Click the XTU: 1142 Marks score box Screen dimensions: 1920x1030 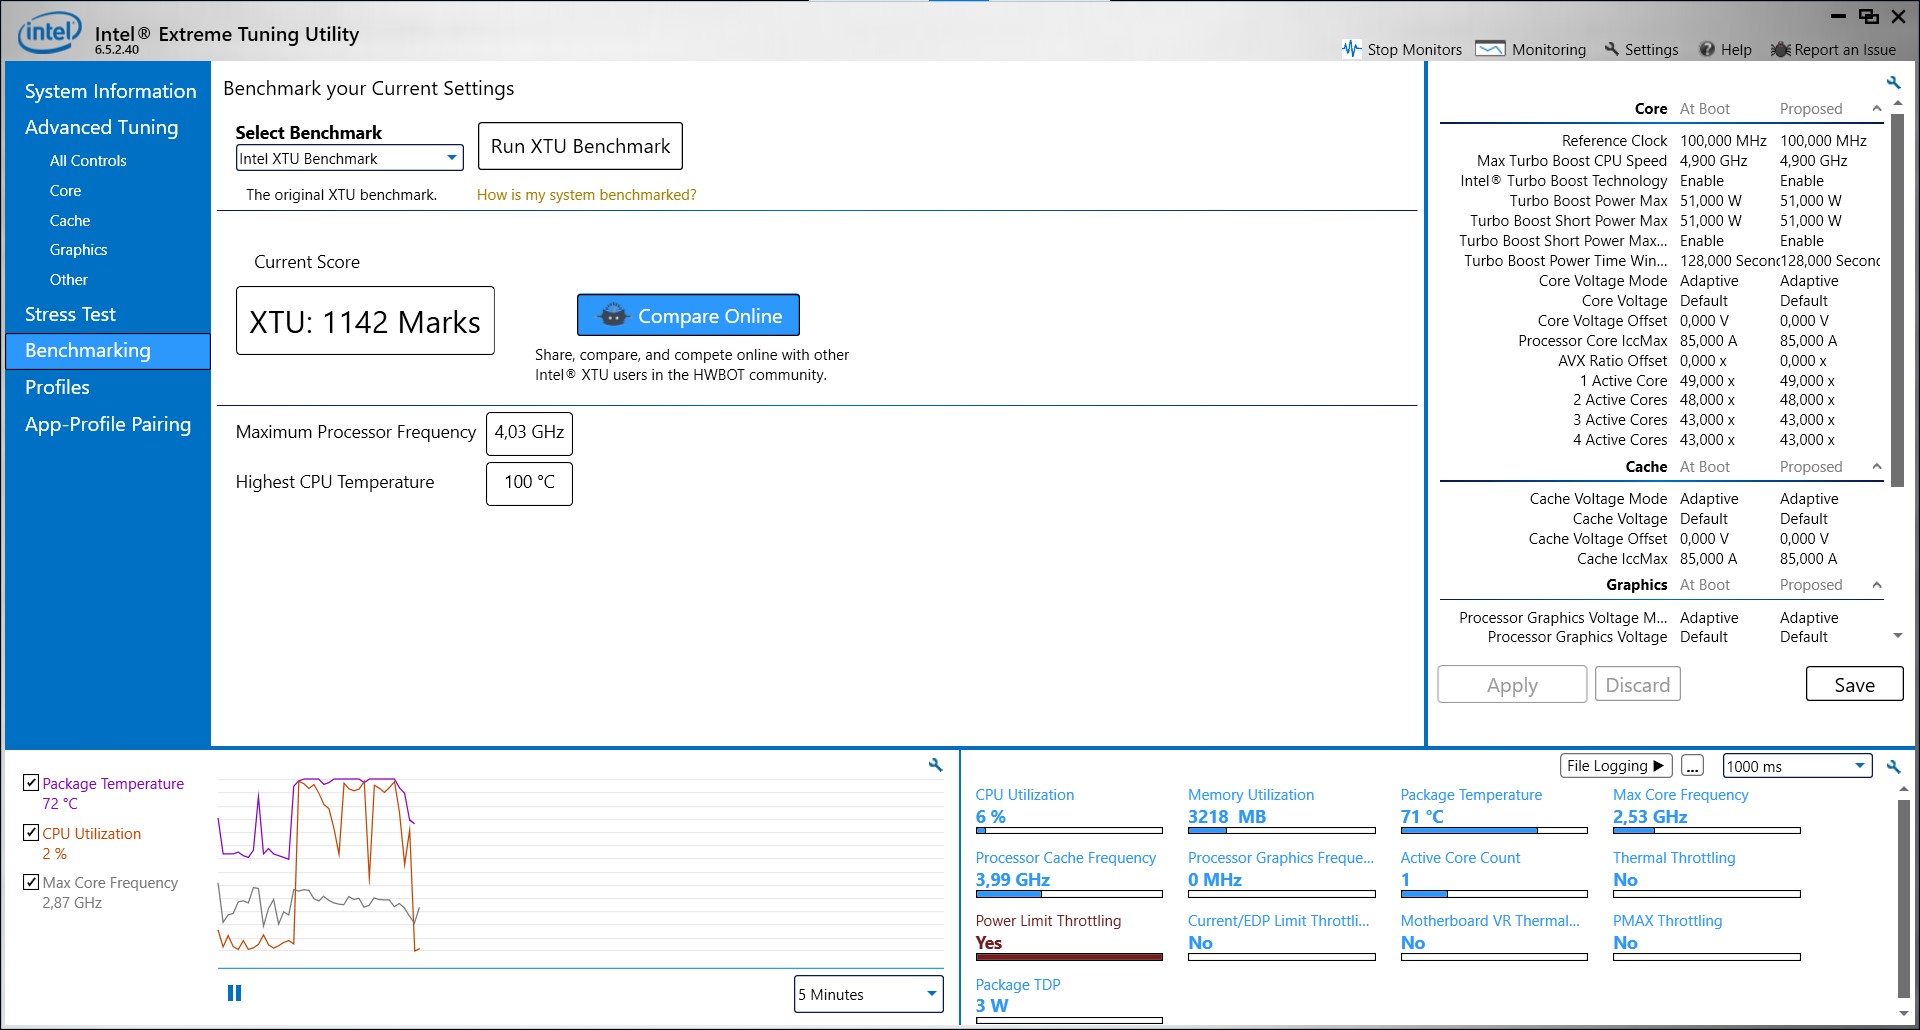pyautogui.click(x=365, y=321)
